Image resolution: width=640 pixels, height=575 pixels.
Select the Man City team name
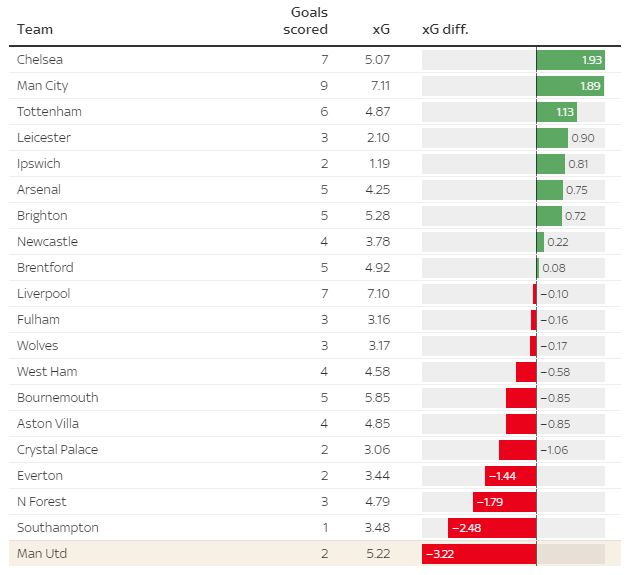43,86
